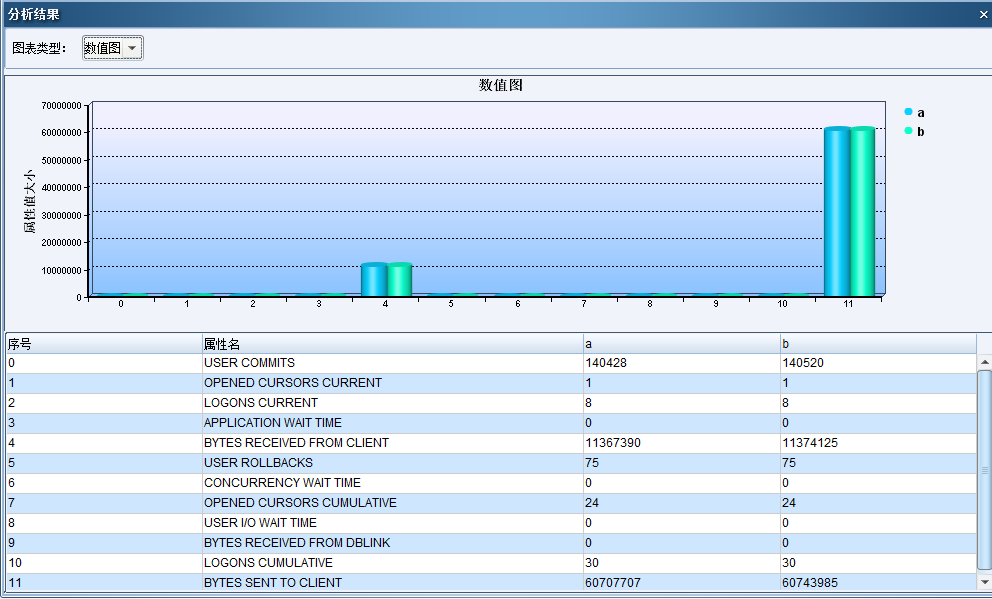Open the 图表类型 chart type dropdown
This screenshot has height=599, width=992.
[113, 48]
